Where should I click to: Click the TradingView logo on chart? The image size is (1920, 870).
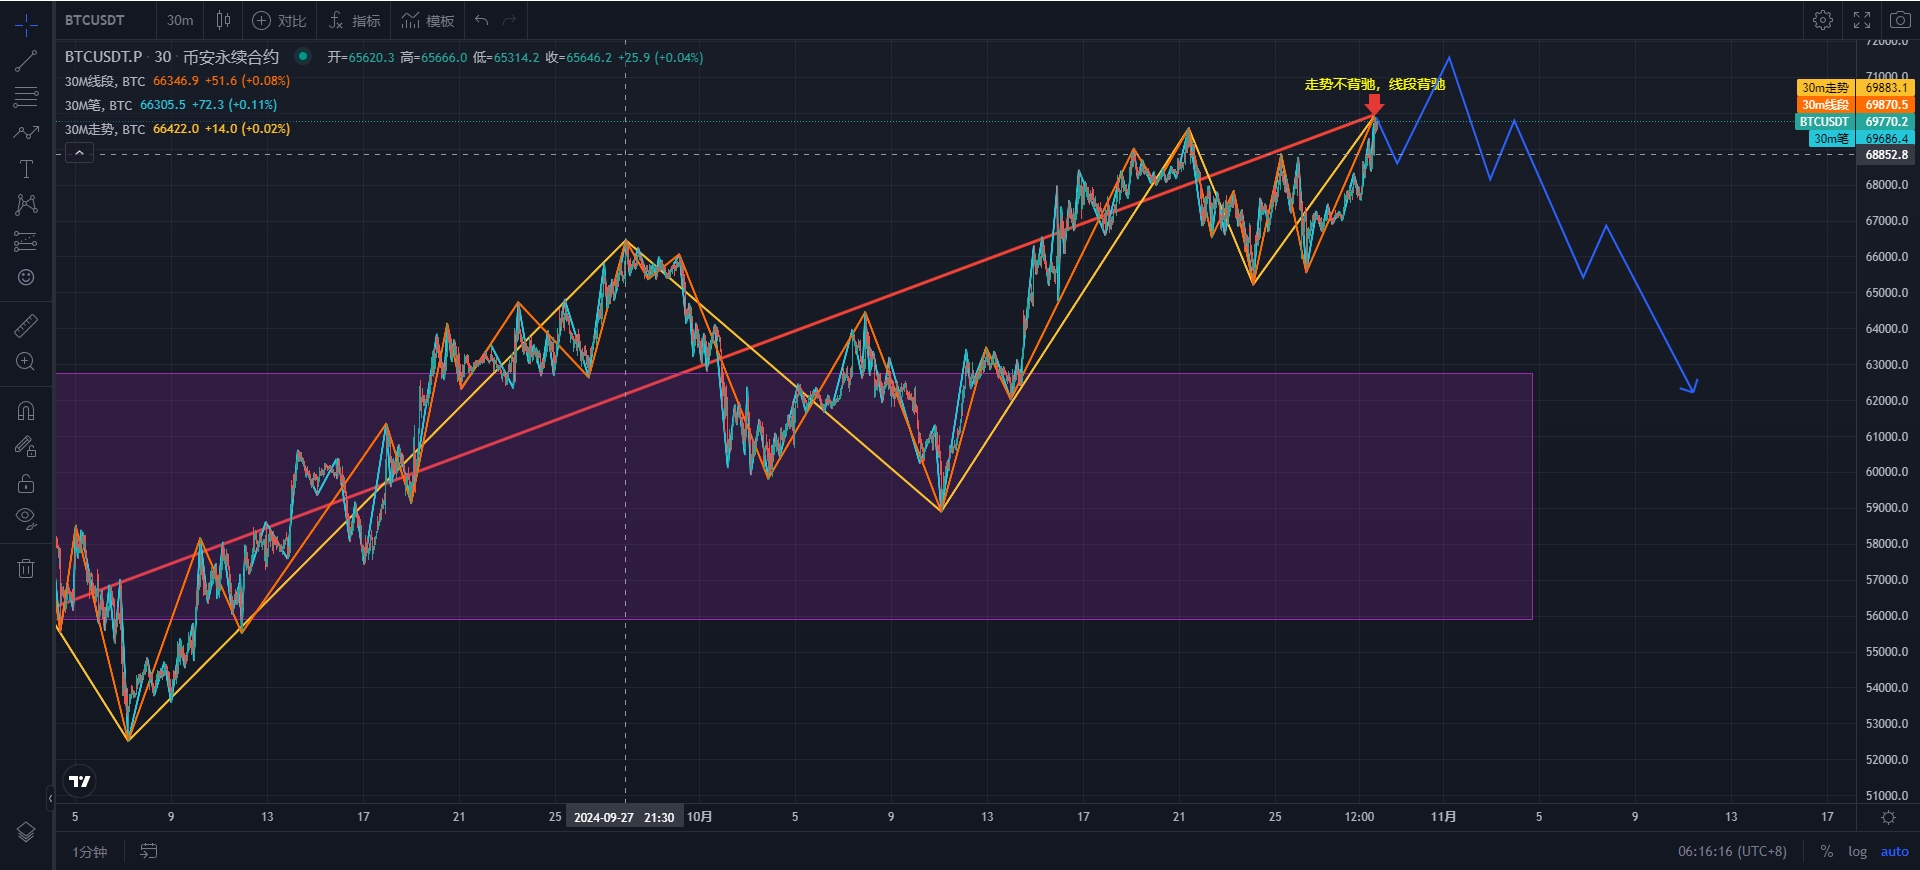[80, 781]
